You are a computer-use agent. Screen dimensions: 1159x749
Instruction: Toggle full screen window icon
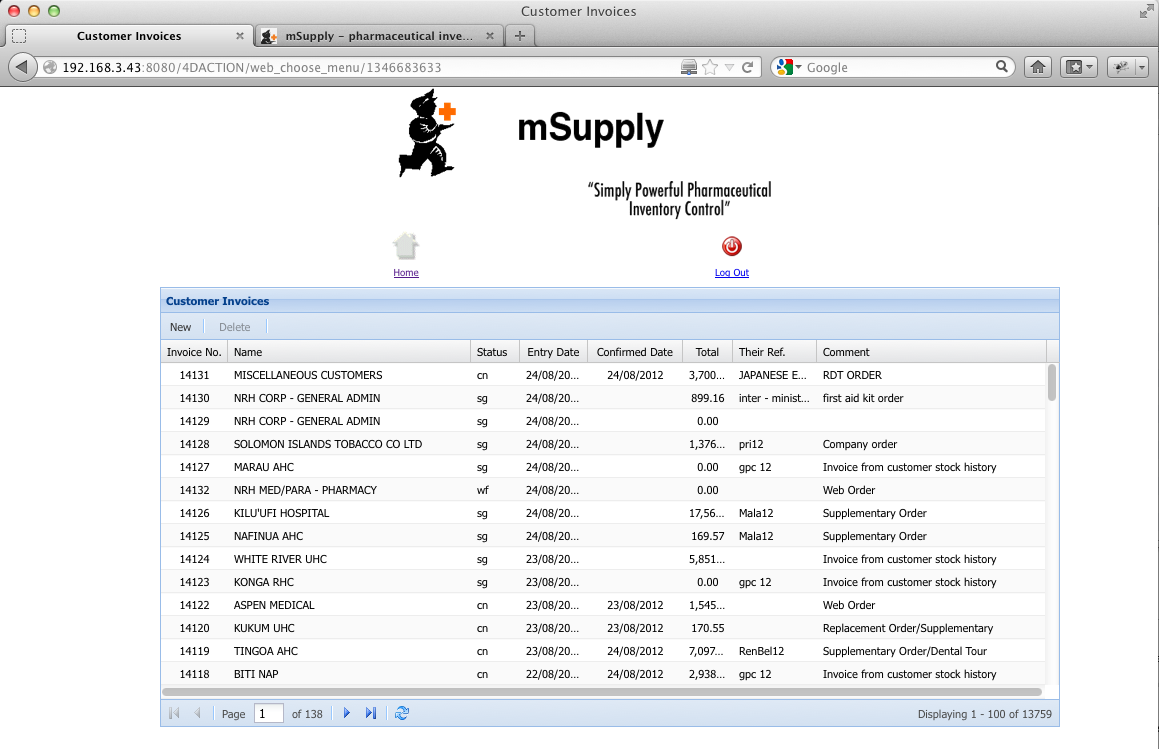point(1146,10)
